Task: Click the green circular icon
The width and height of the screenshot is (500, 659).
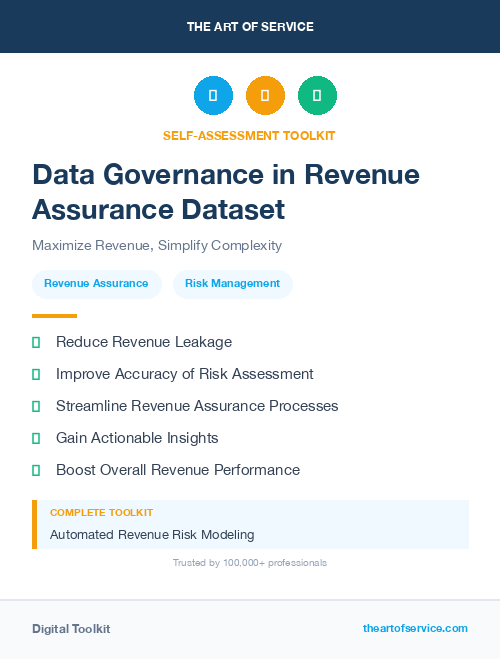Action: coord(317,95)
